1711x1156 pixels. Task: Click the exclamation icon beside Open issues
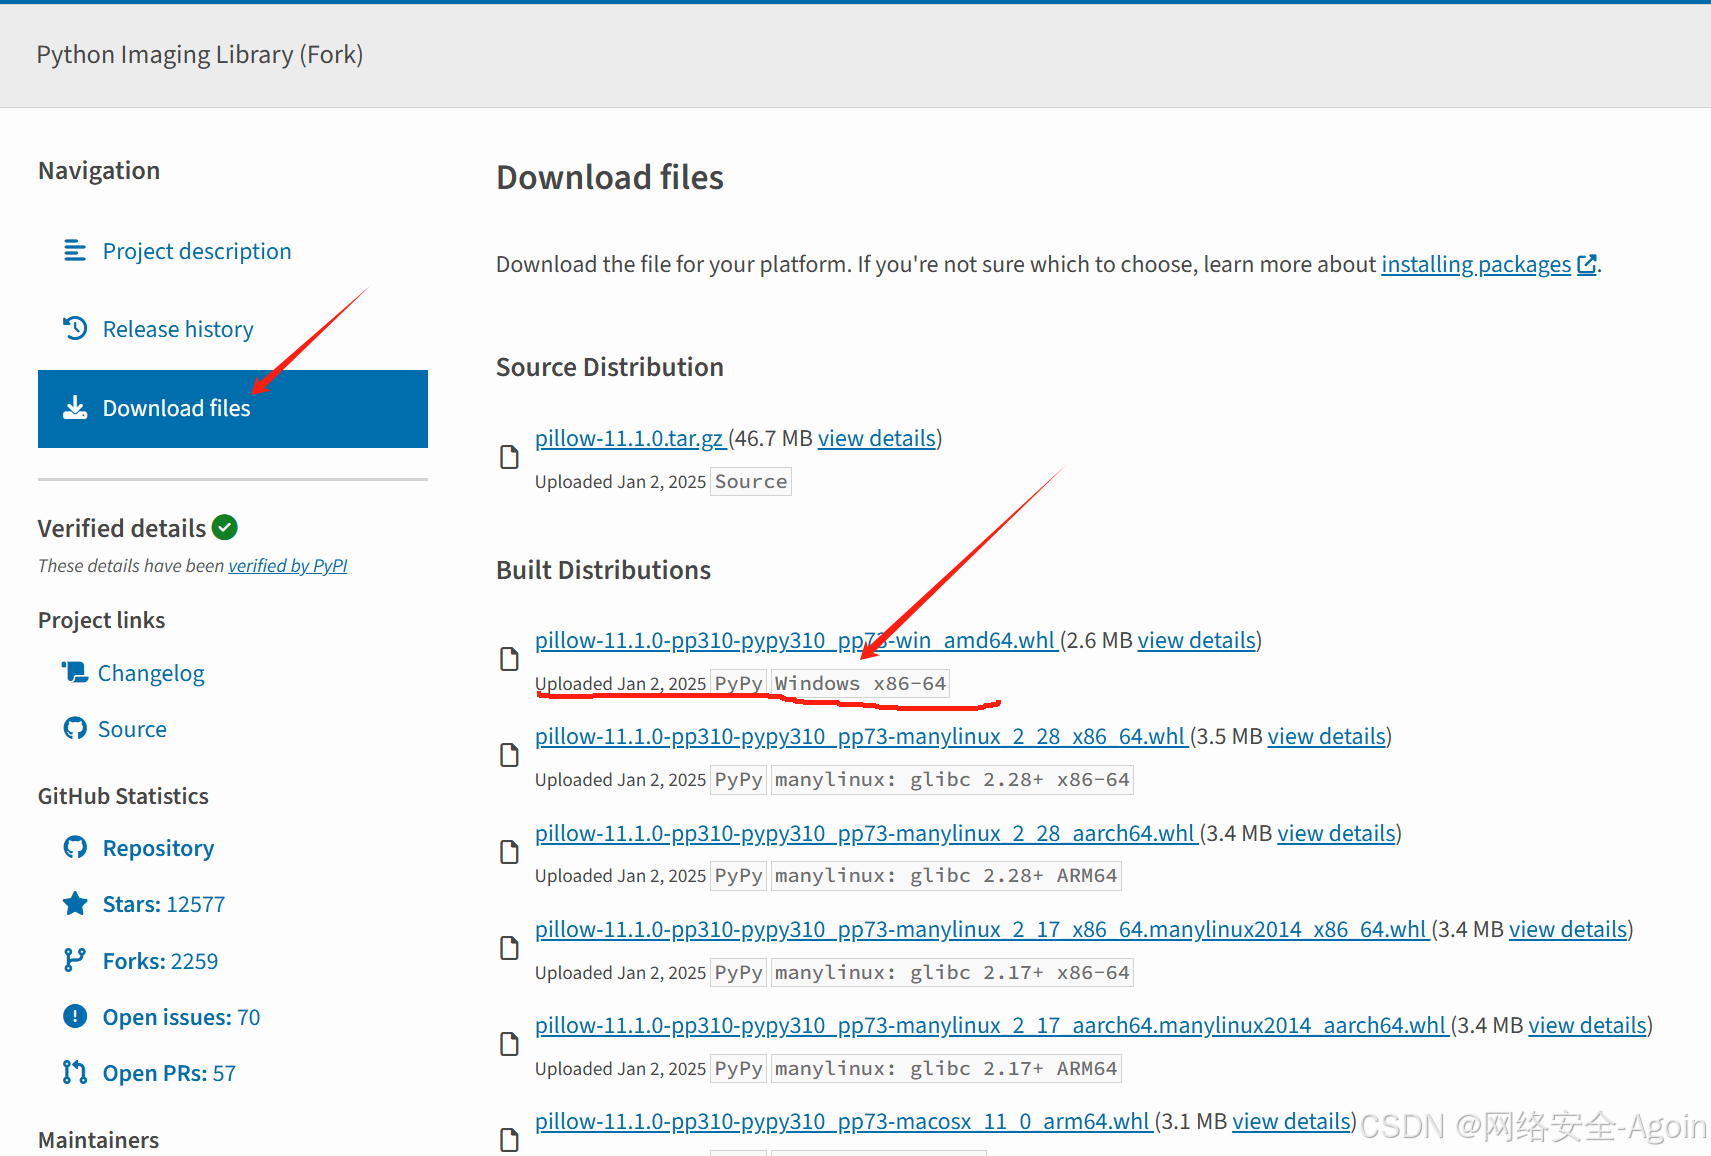(75, 1016)
